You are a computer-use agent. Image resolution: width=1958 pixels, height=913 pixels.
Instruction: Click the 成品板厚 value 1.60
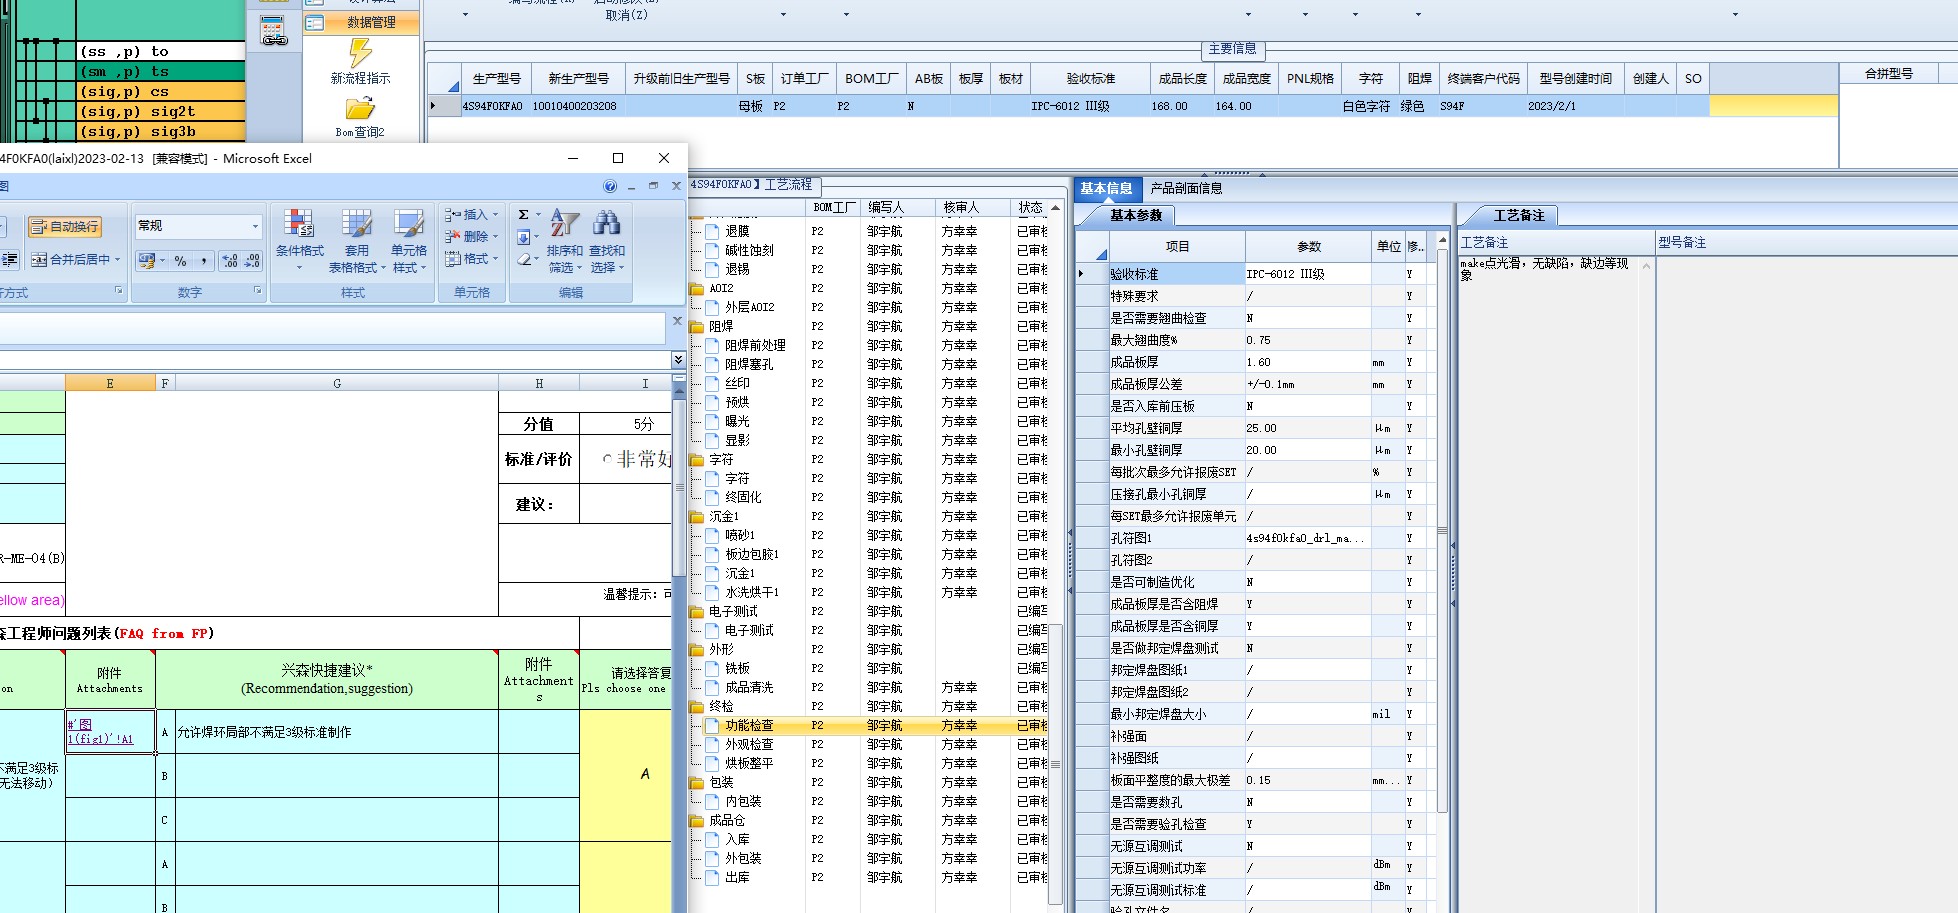click(x=1308, y=362)
